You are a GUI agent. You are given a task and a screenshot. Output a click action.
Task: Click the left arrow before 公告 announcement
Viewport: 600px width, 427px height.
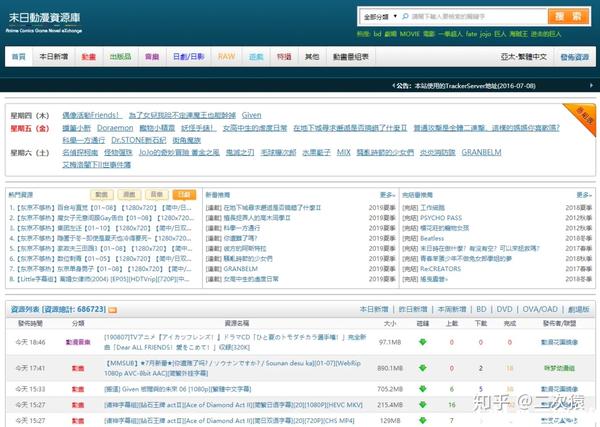[393, 86]
